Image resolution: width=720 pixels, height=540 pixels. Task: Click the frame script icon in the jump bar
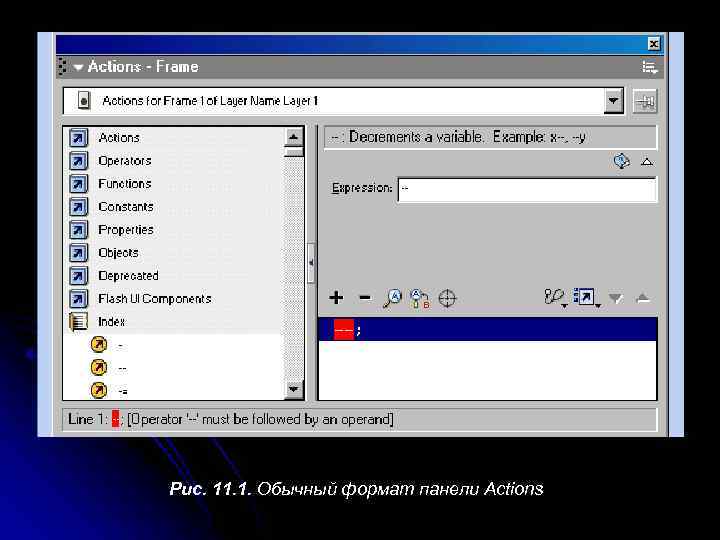(84, 101)
